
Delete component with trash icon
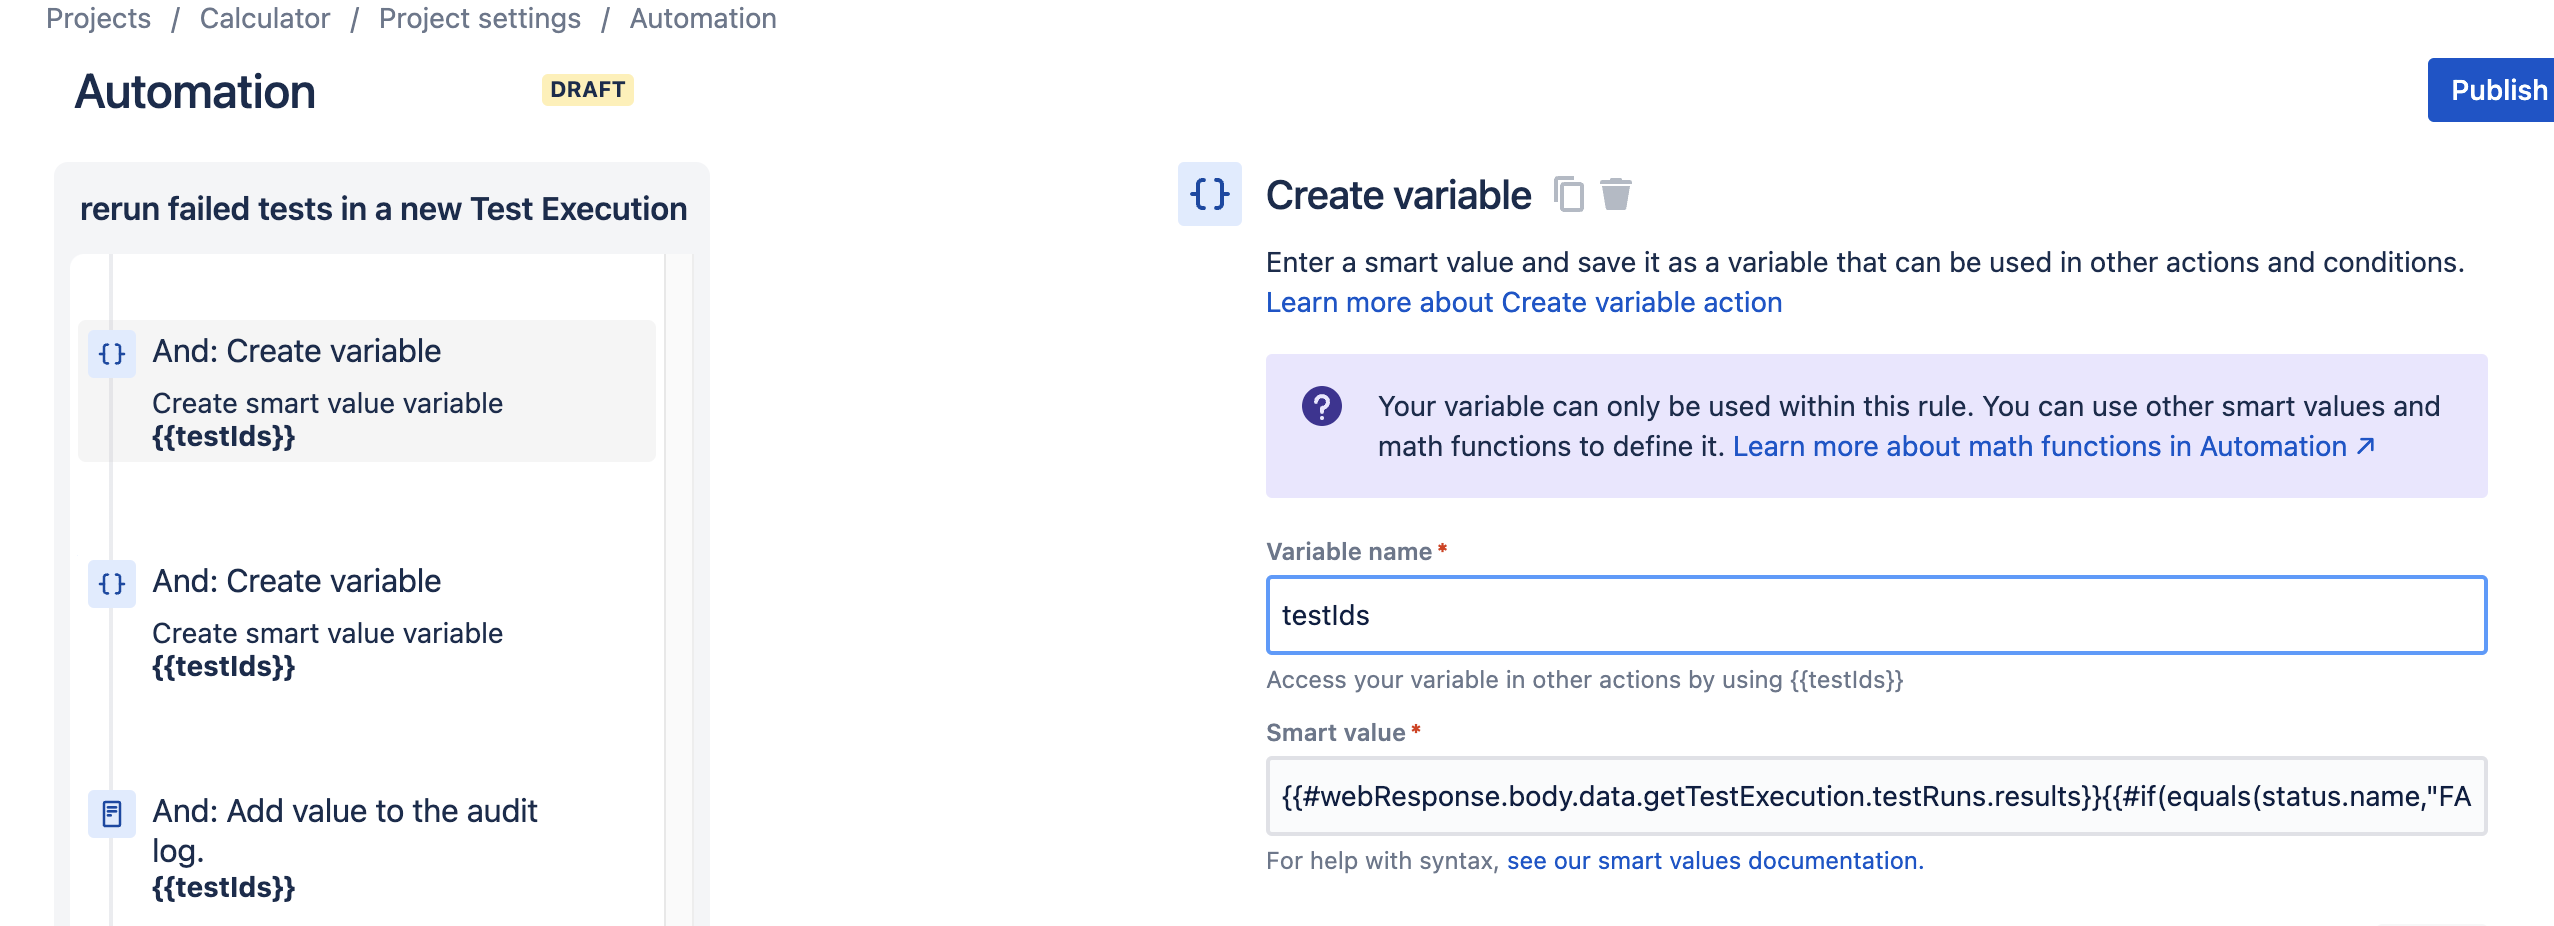[x=1615, y=194]
